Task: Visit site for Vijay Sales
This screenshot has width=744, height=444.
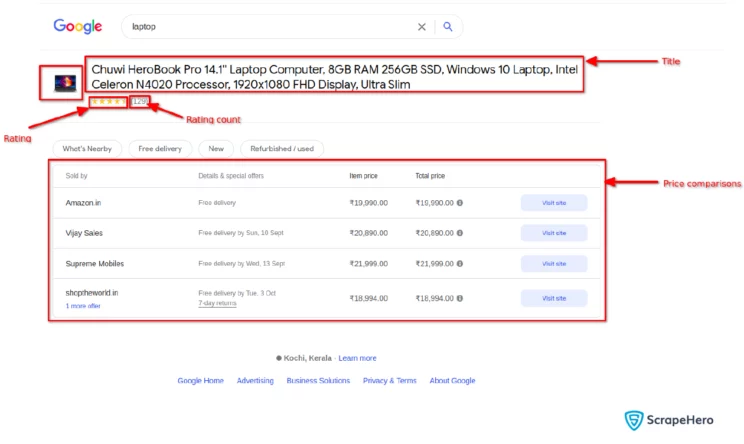Action: [554, 233]
